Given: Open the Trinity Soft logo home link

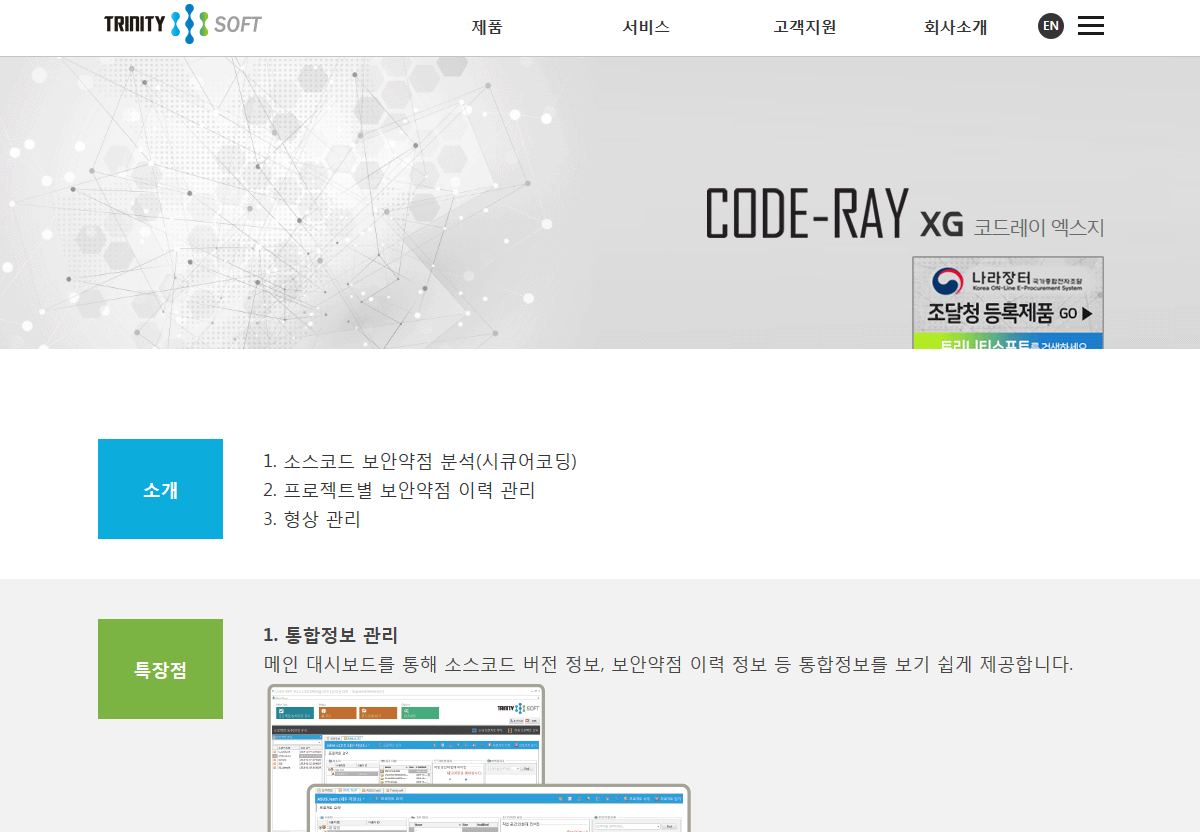Looking at the screenshot, I should [183, 24].
